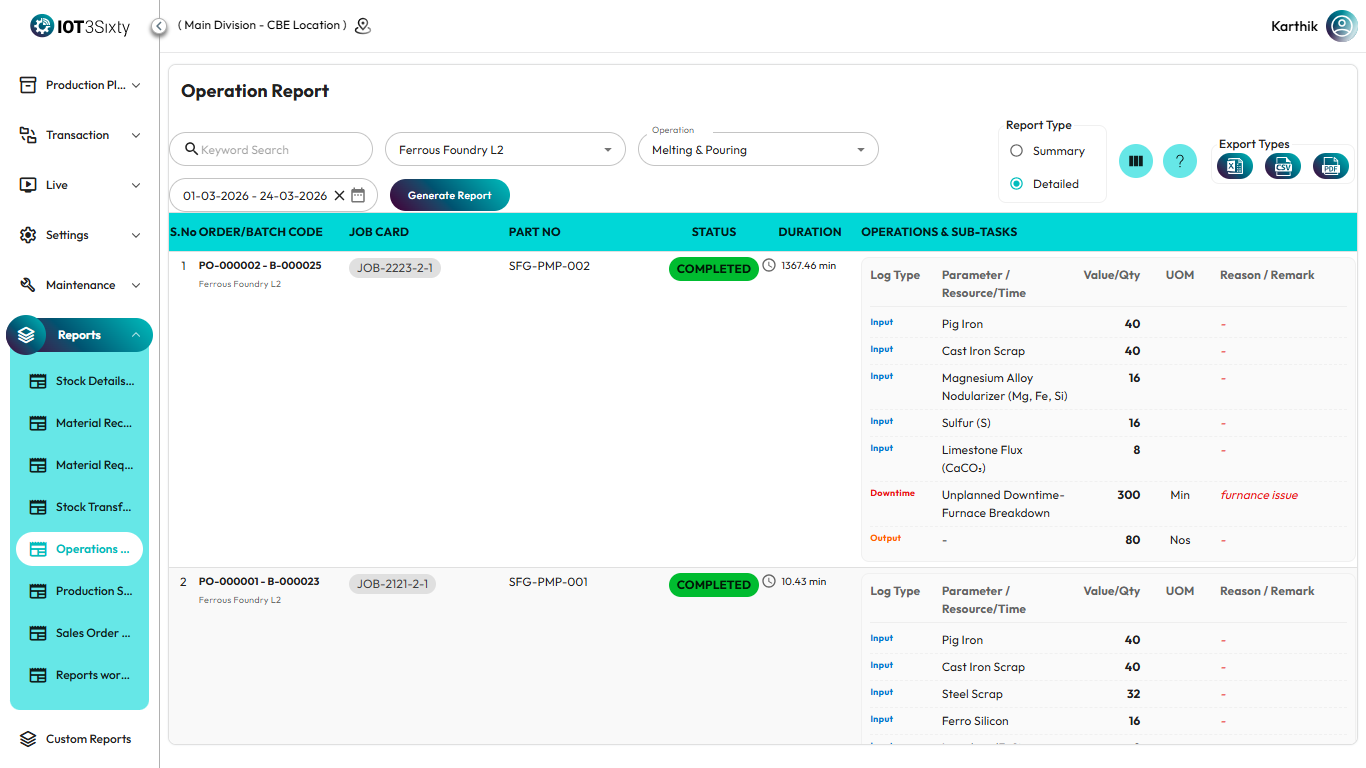Click the help question mark icon
Screen dimensions: 1366x768
(1180, 161)
